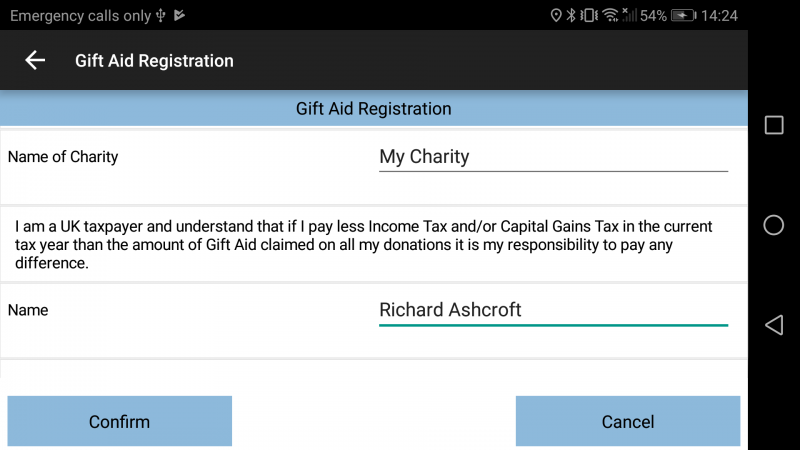Screen dimensions: 800x450
Task: Tap the Wi-Fi signal status icon
Action: (x=610, y=15)
